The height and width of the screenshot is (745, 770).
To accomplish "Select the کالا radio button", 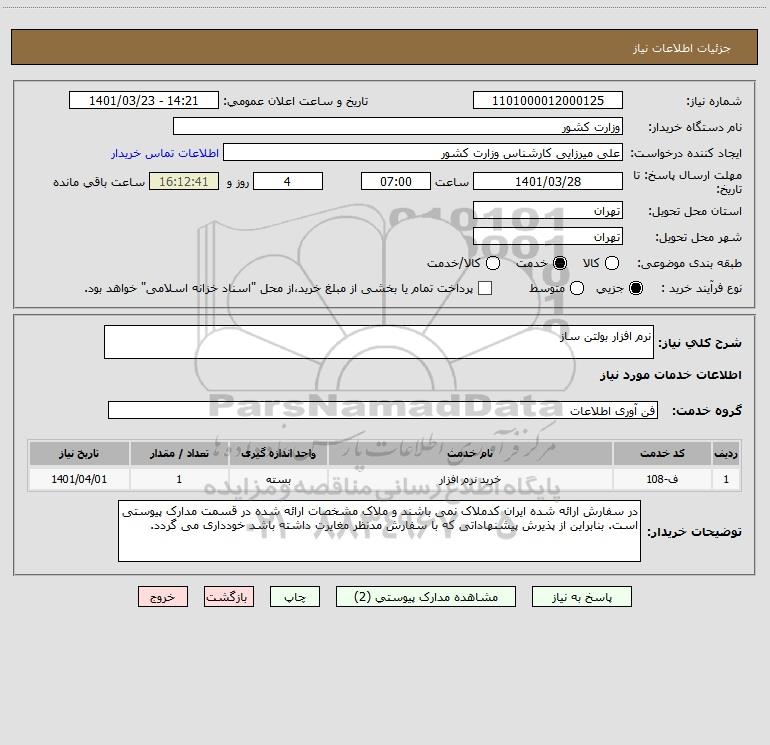I will (611, 263).
